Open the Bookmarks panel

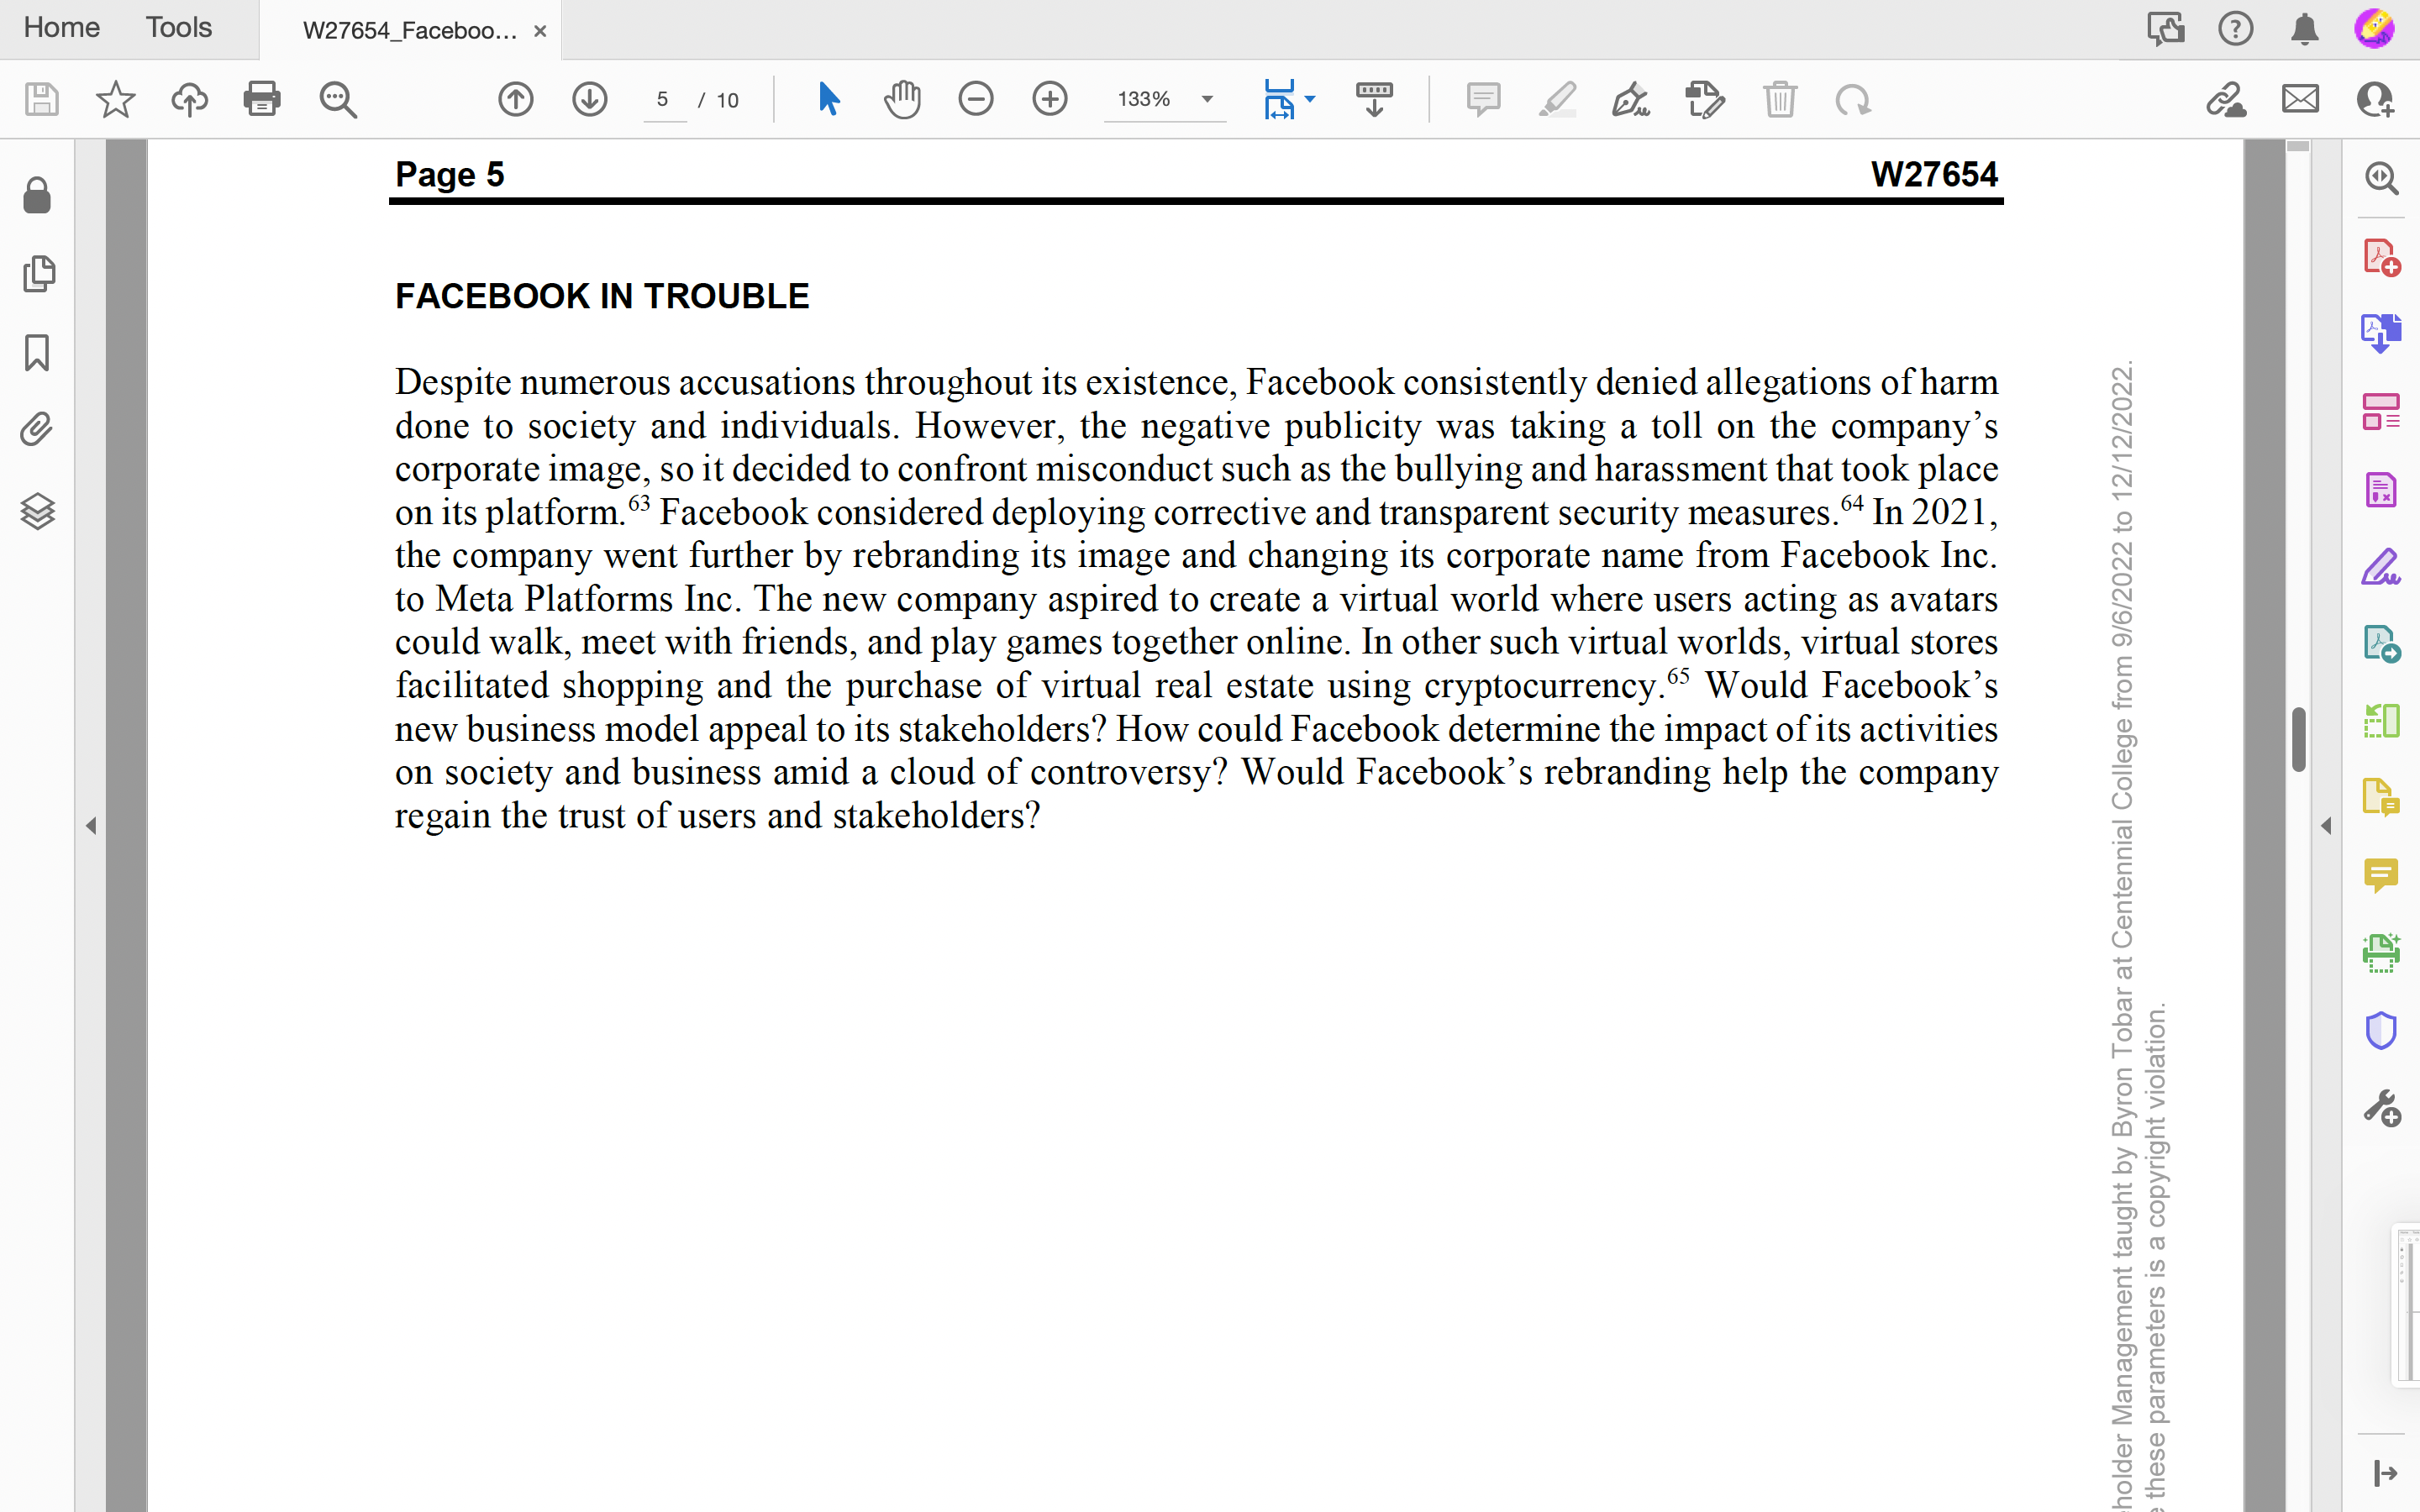click(37, 352)
